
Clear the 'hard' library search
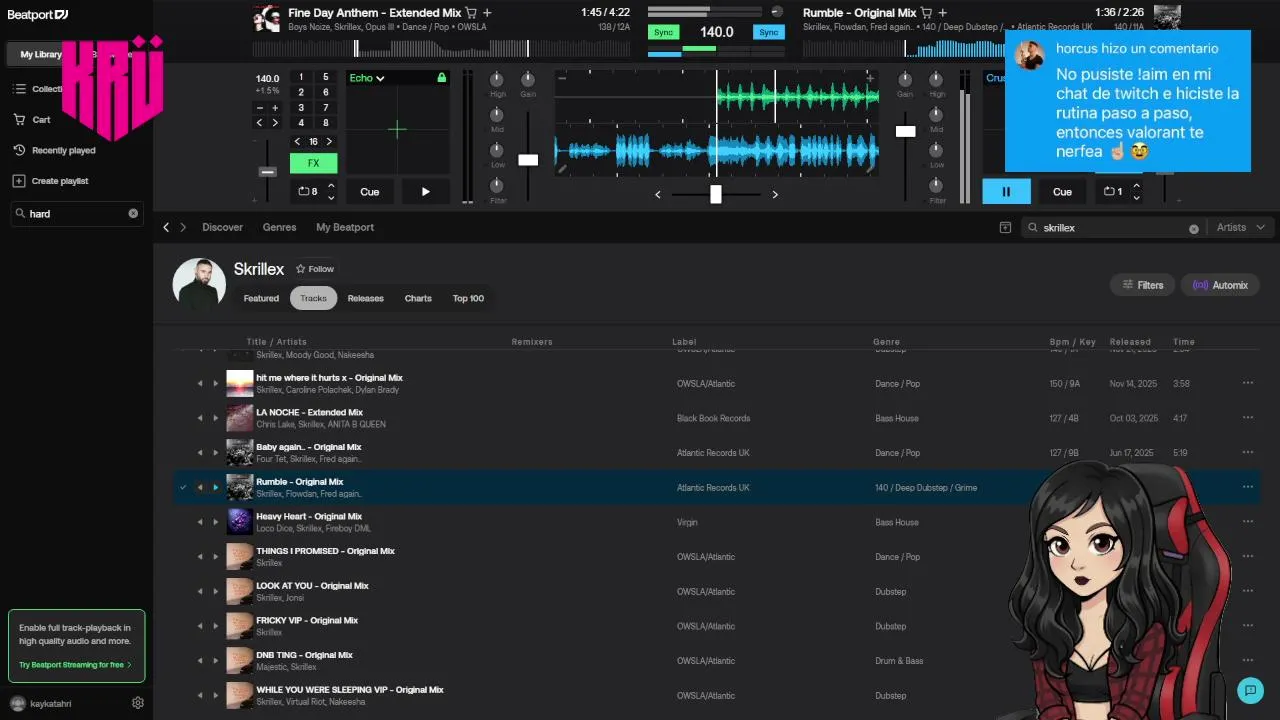point(133,213)
